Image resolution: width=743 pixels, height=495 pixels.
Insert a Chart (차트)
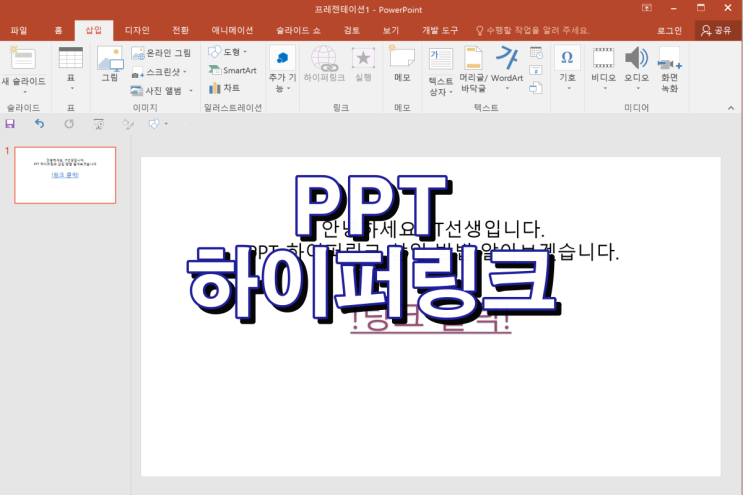(x=225, y=88)
